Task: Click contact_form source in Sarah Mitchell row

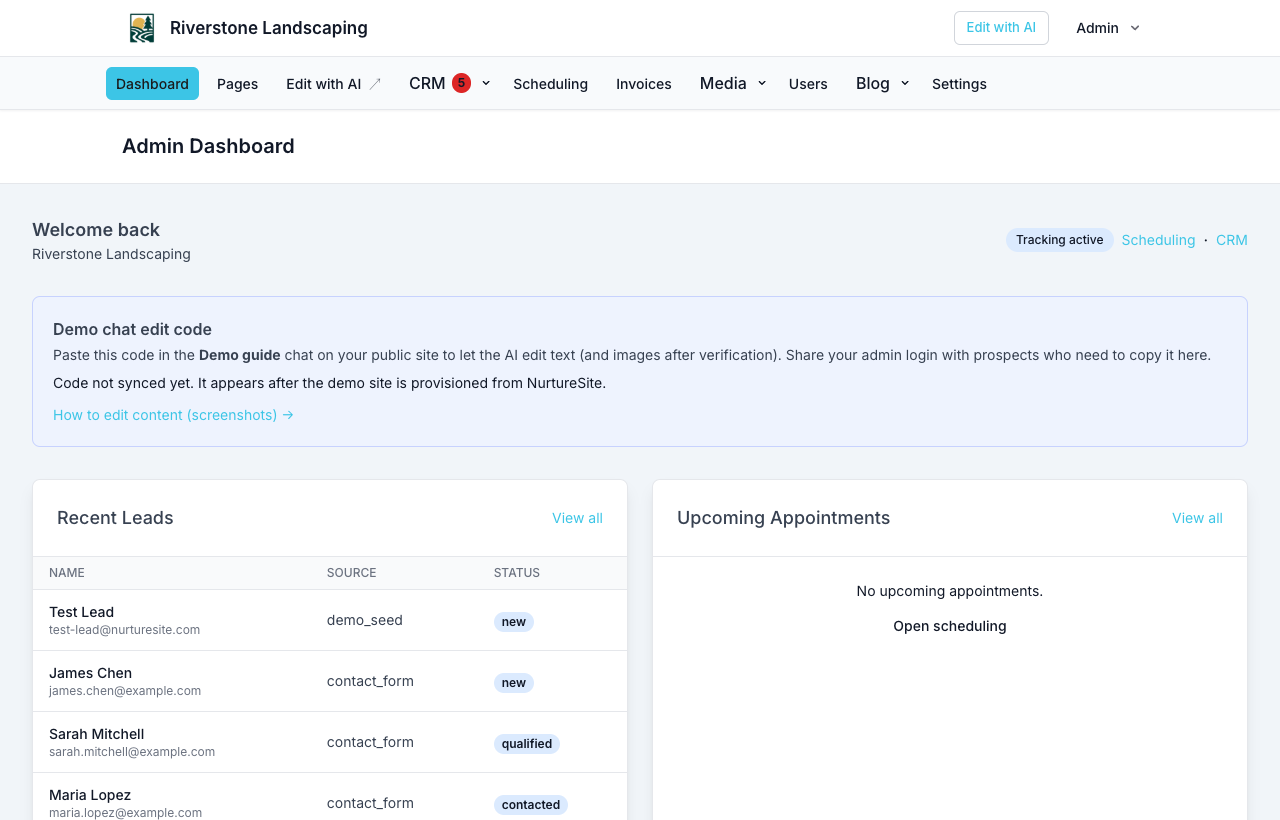Action: coord(370,742)
